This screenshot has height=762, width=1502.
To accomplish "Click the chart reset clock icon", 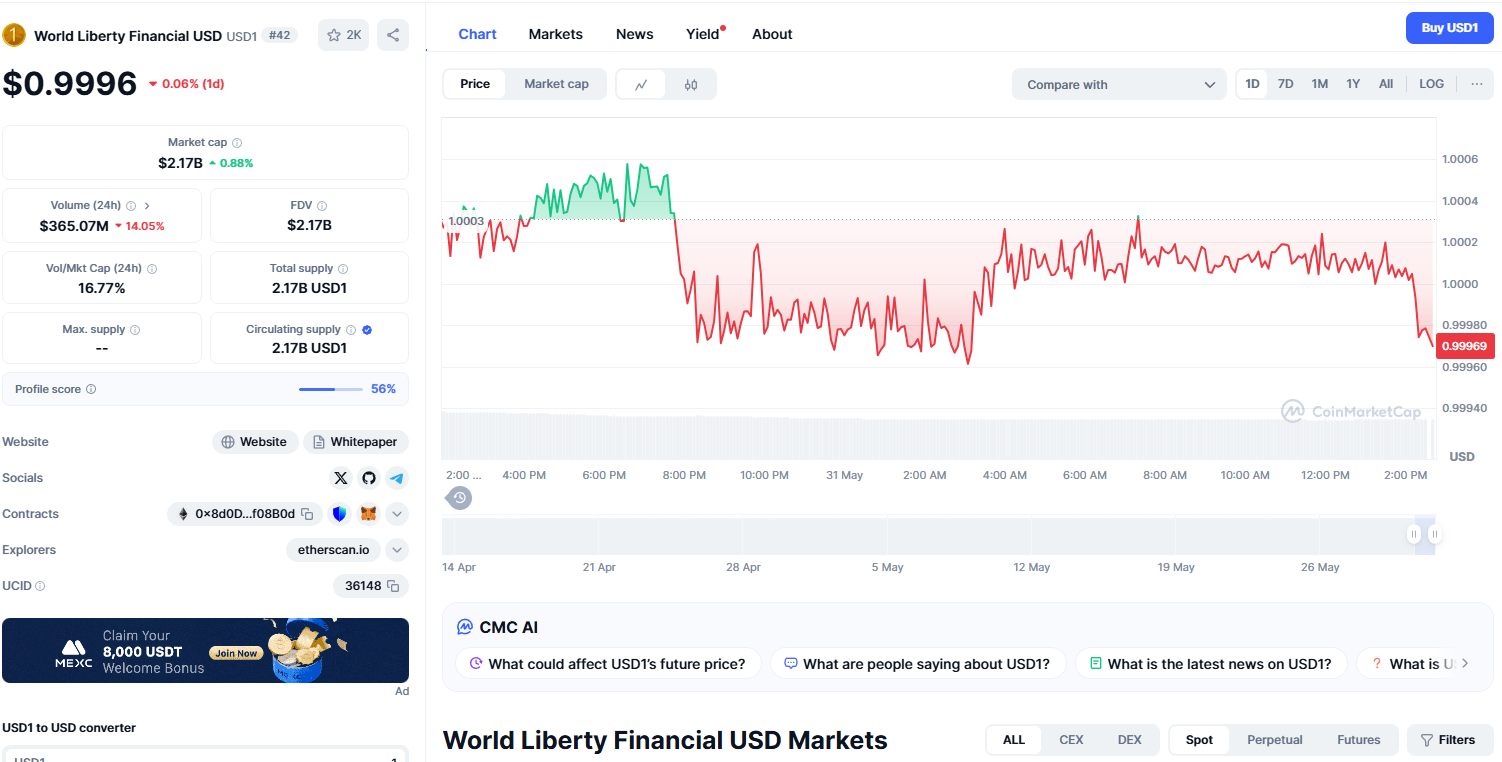I will [458, 497].
